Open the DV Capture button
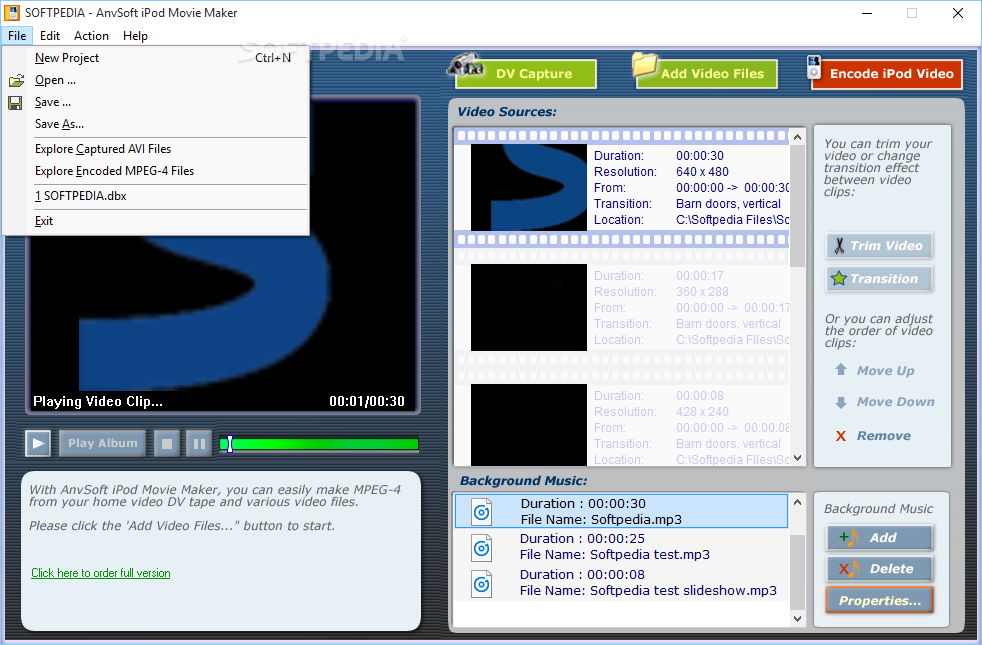The width and height of the screenshot is (982, 645). [x=525, y=74]
